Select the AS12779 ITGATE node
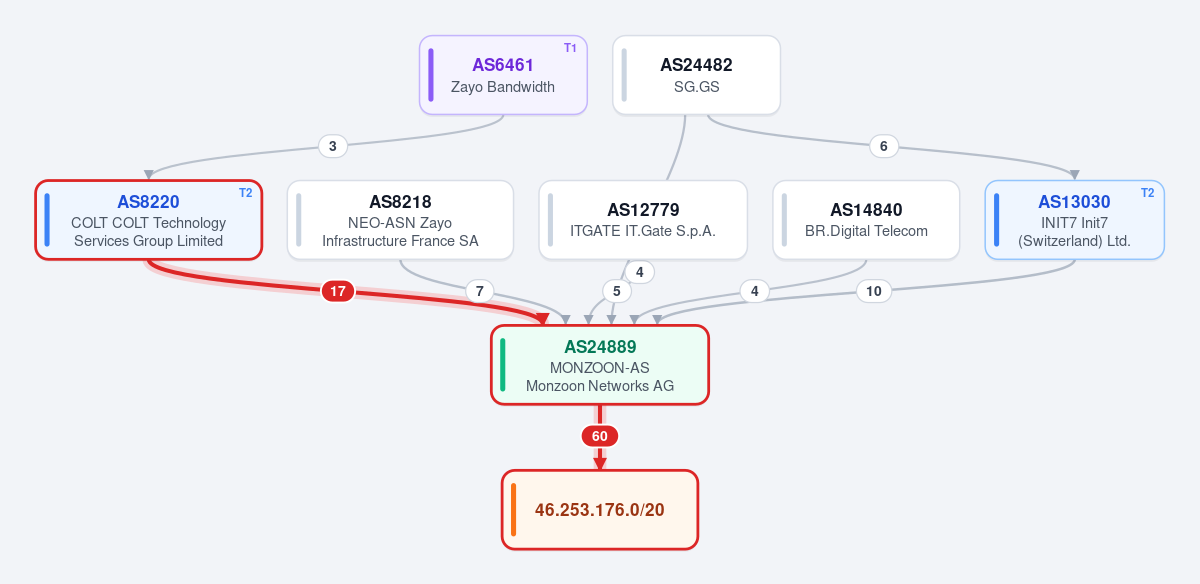Viewport: 1200px width, 584px height. [x=643, y=220]
